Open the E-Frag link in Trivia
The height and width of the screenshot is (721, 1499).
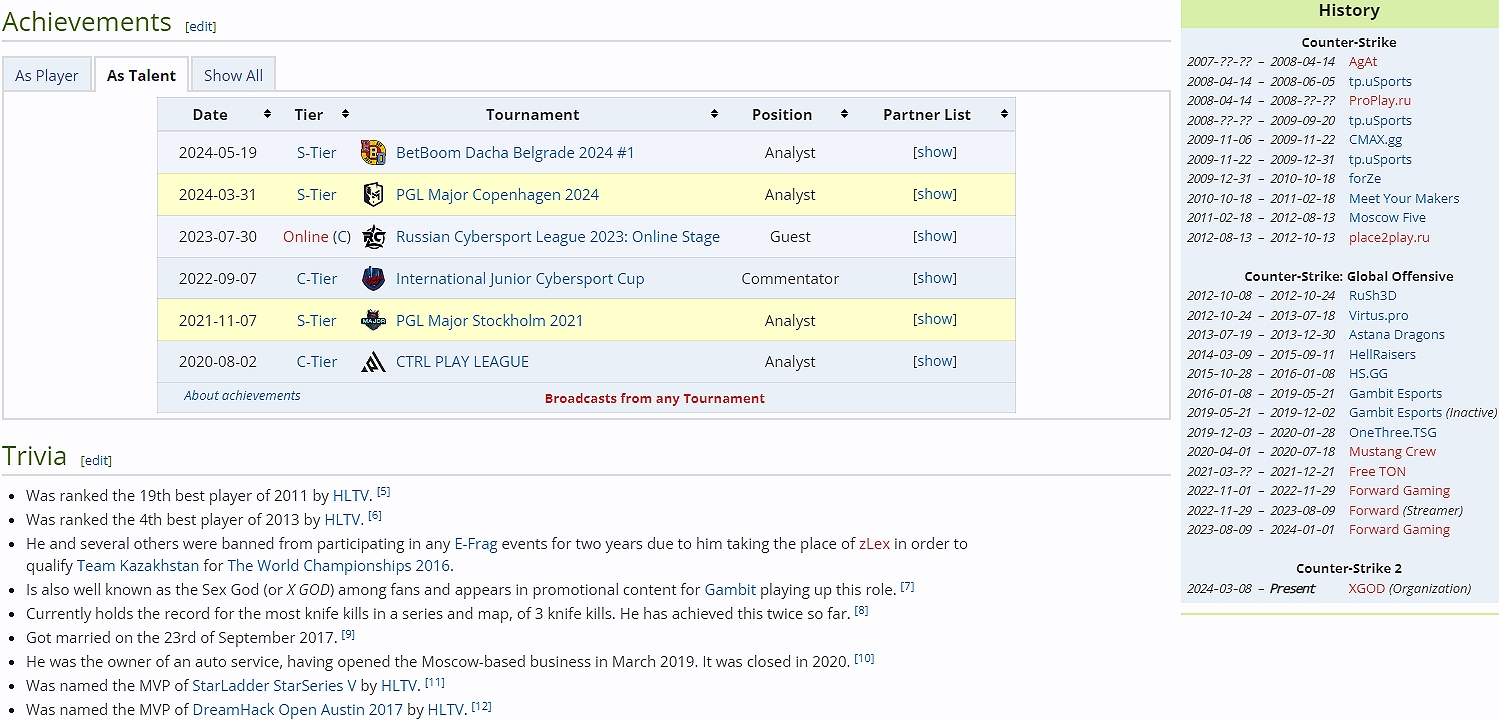476,544
